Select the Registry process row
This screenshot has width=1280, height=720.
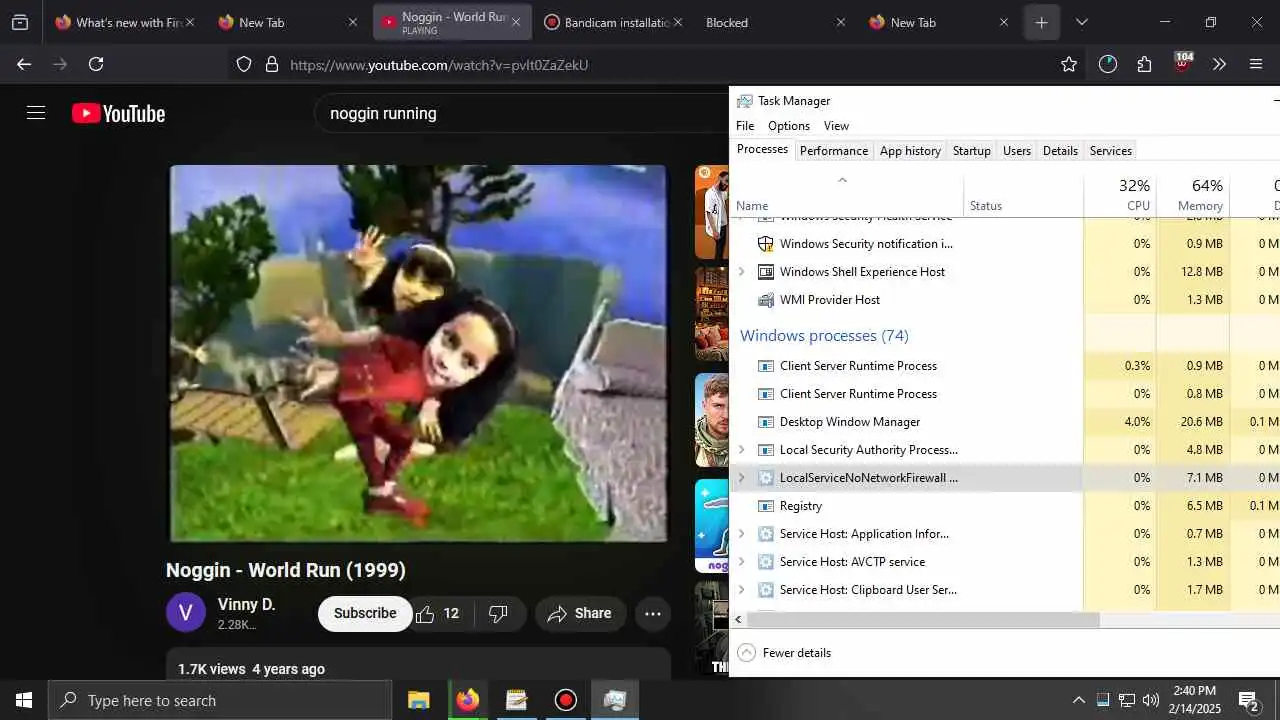coord(1005,506)
